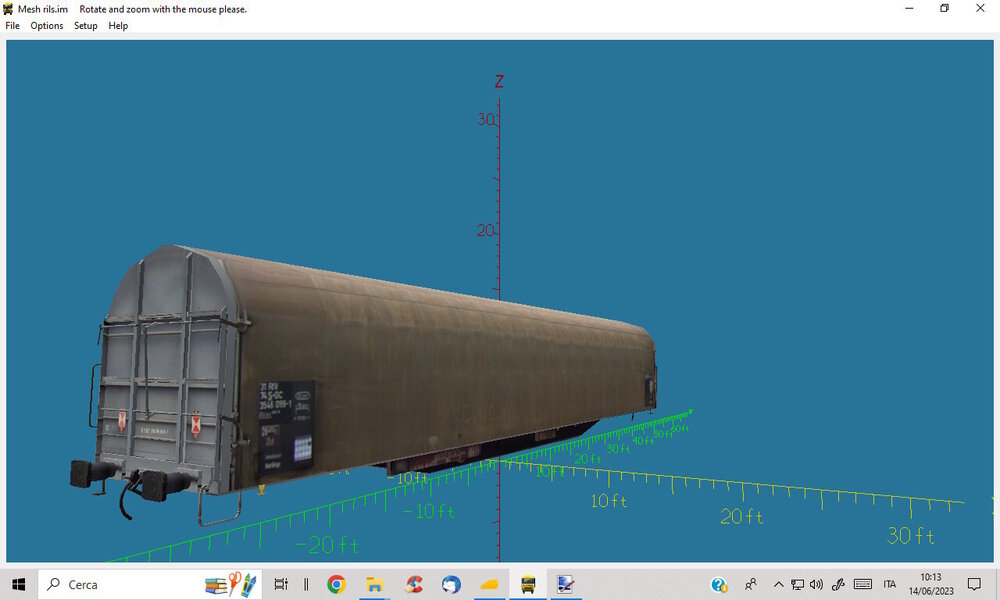
Task: Open the touch keyboard tray icon
Action: tap(863, 584)
